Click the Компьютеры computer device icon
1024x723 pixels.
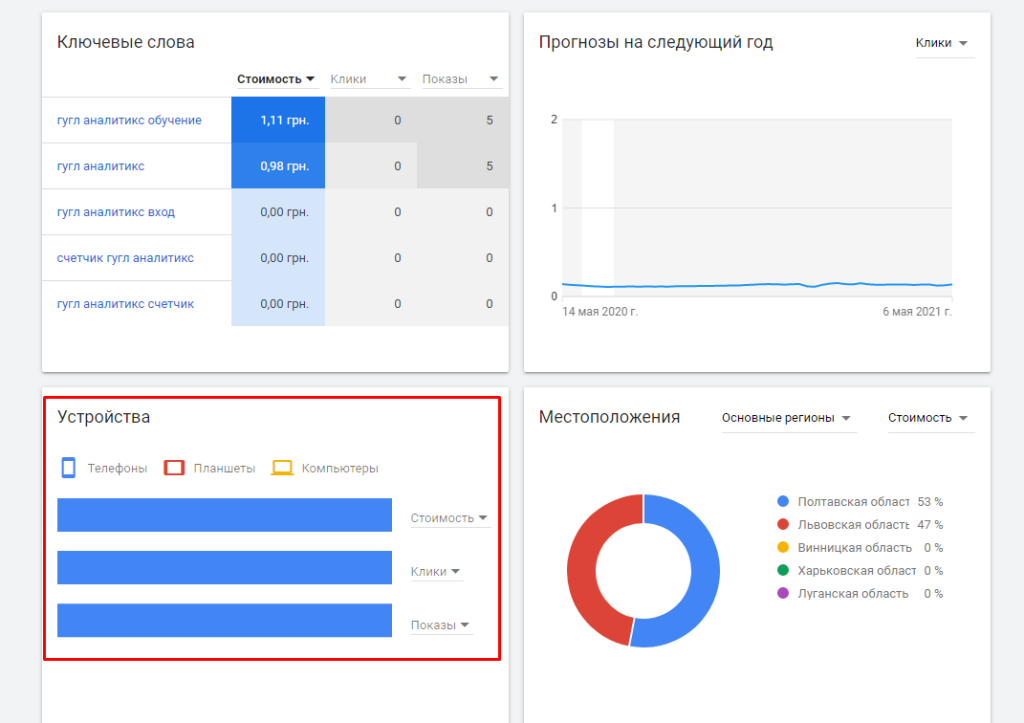coord(283,468)
